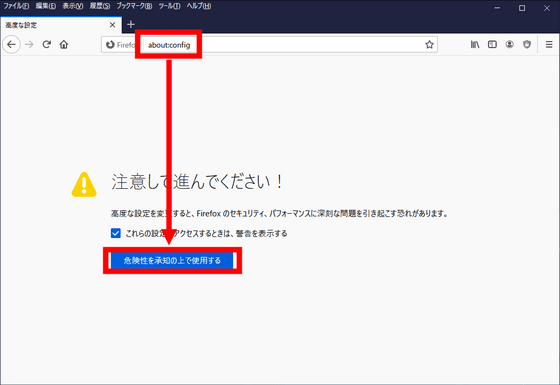560x385 pixels.
Task: Minimize the Firefox window
Action: (x=497, y=8)
